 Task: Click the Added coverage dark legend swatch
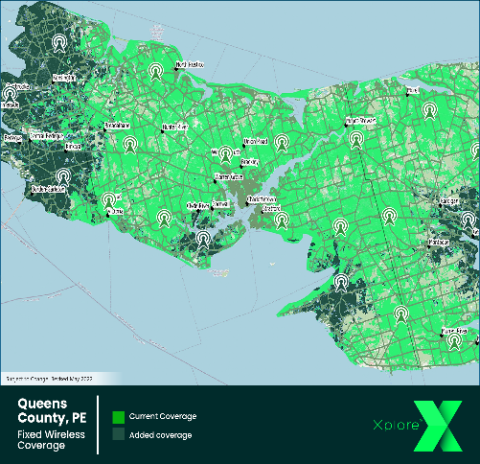pyautogui.click(x=118, y=434)
